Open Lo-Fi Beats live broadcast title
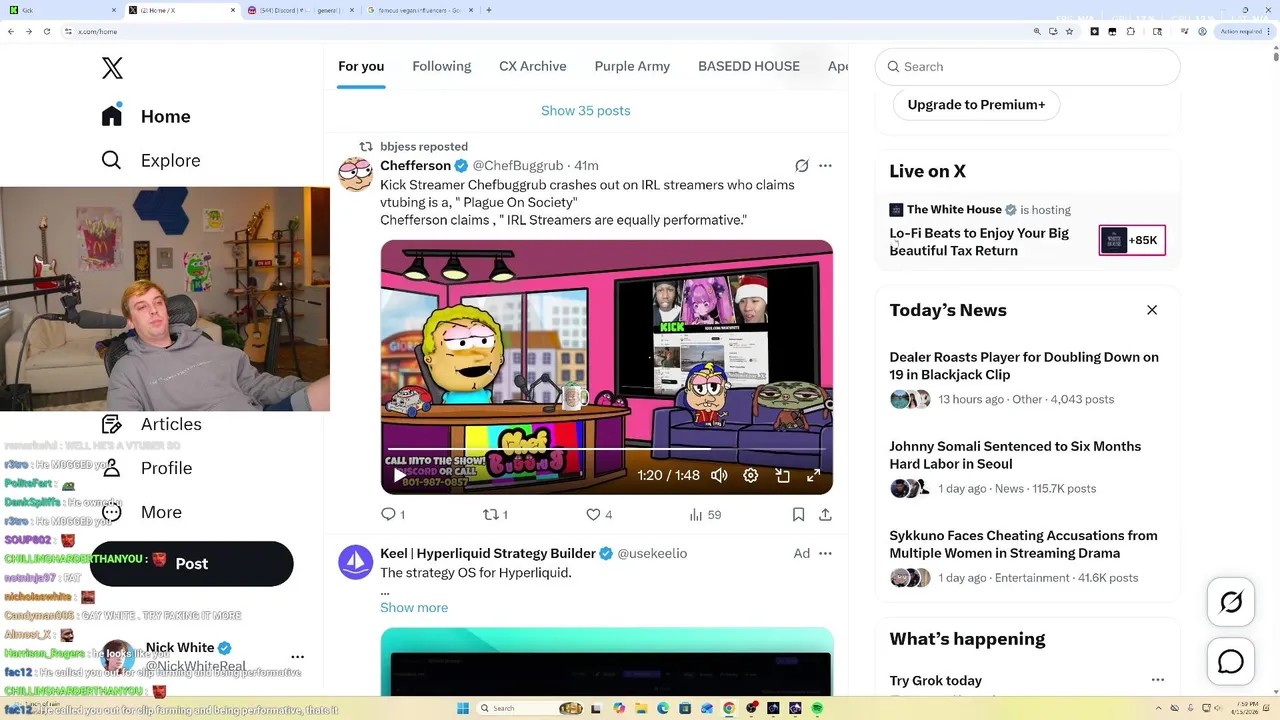Screen dimensions: 1280x720 click(979, 242)
